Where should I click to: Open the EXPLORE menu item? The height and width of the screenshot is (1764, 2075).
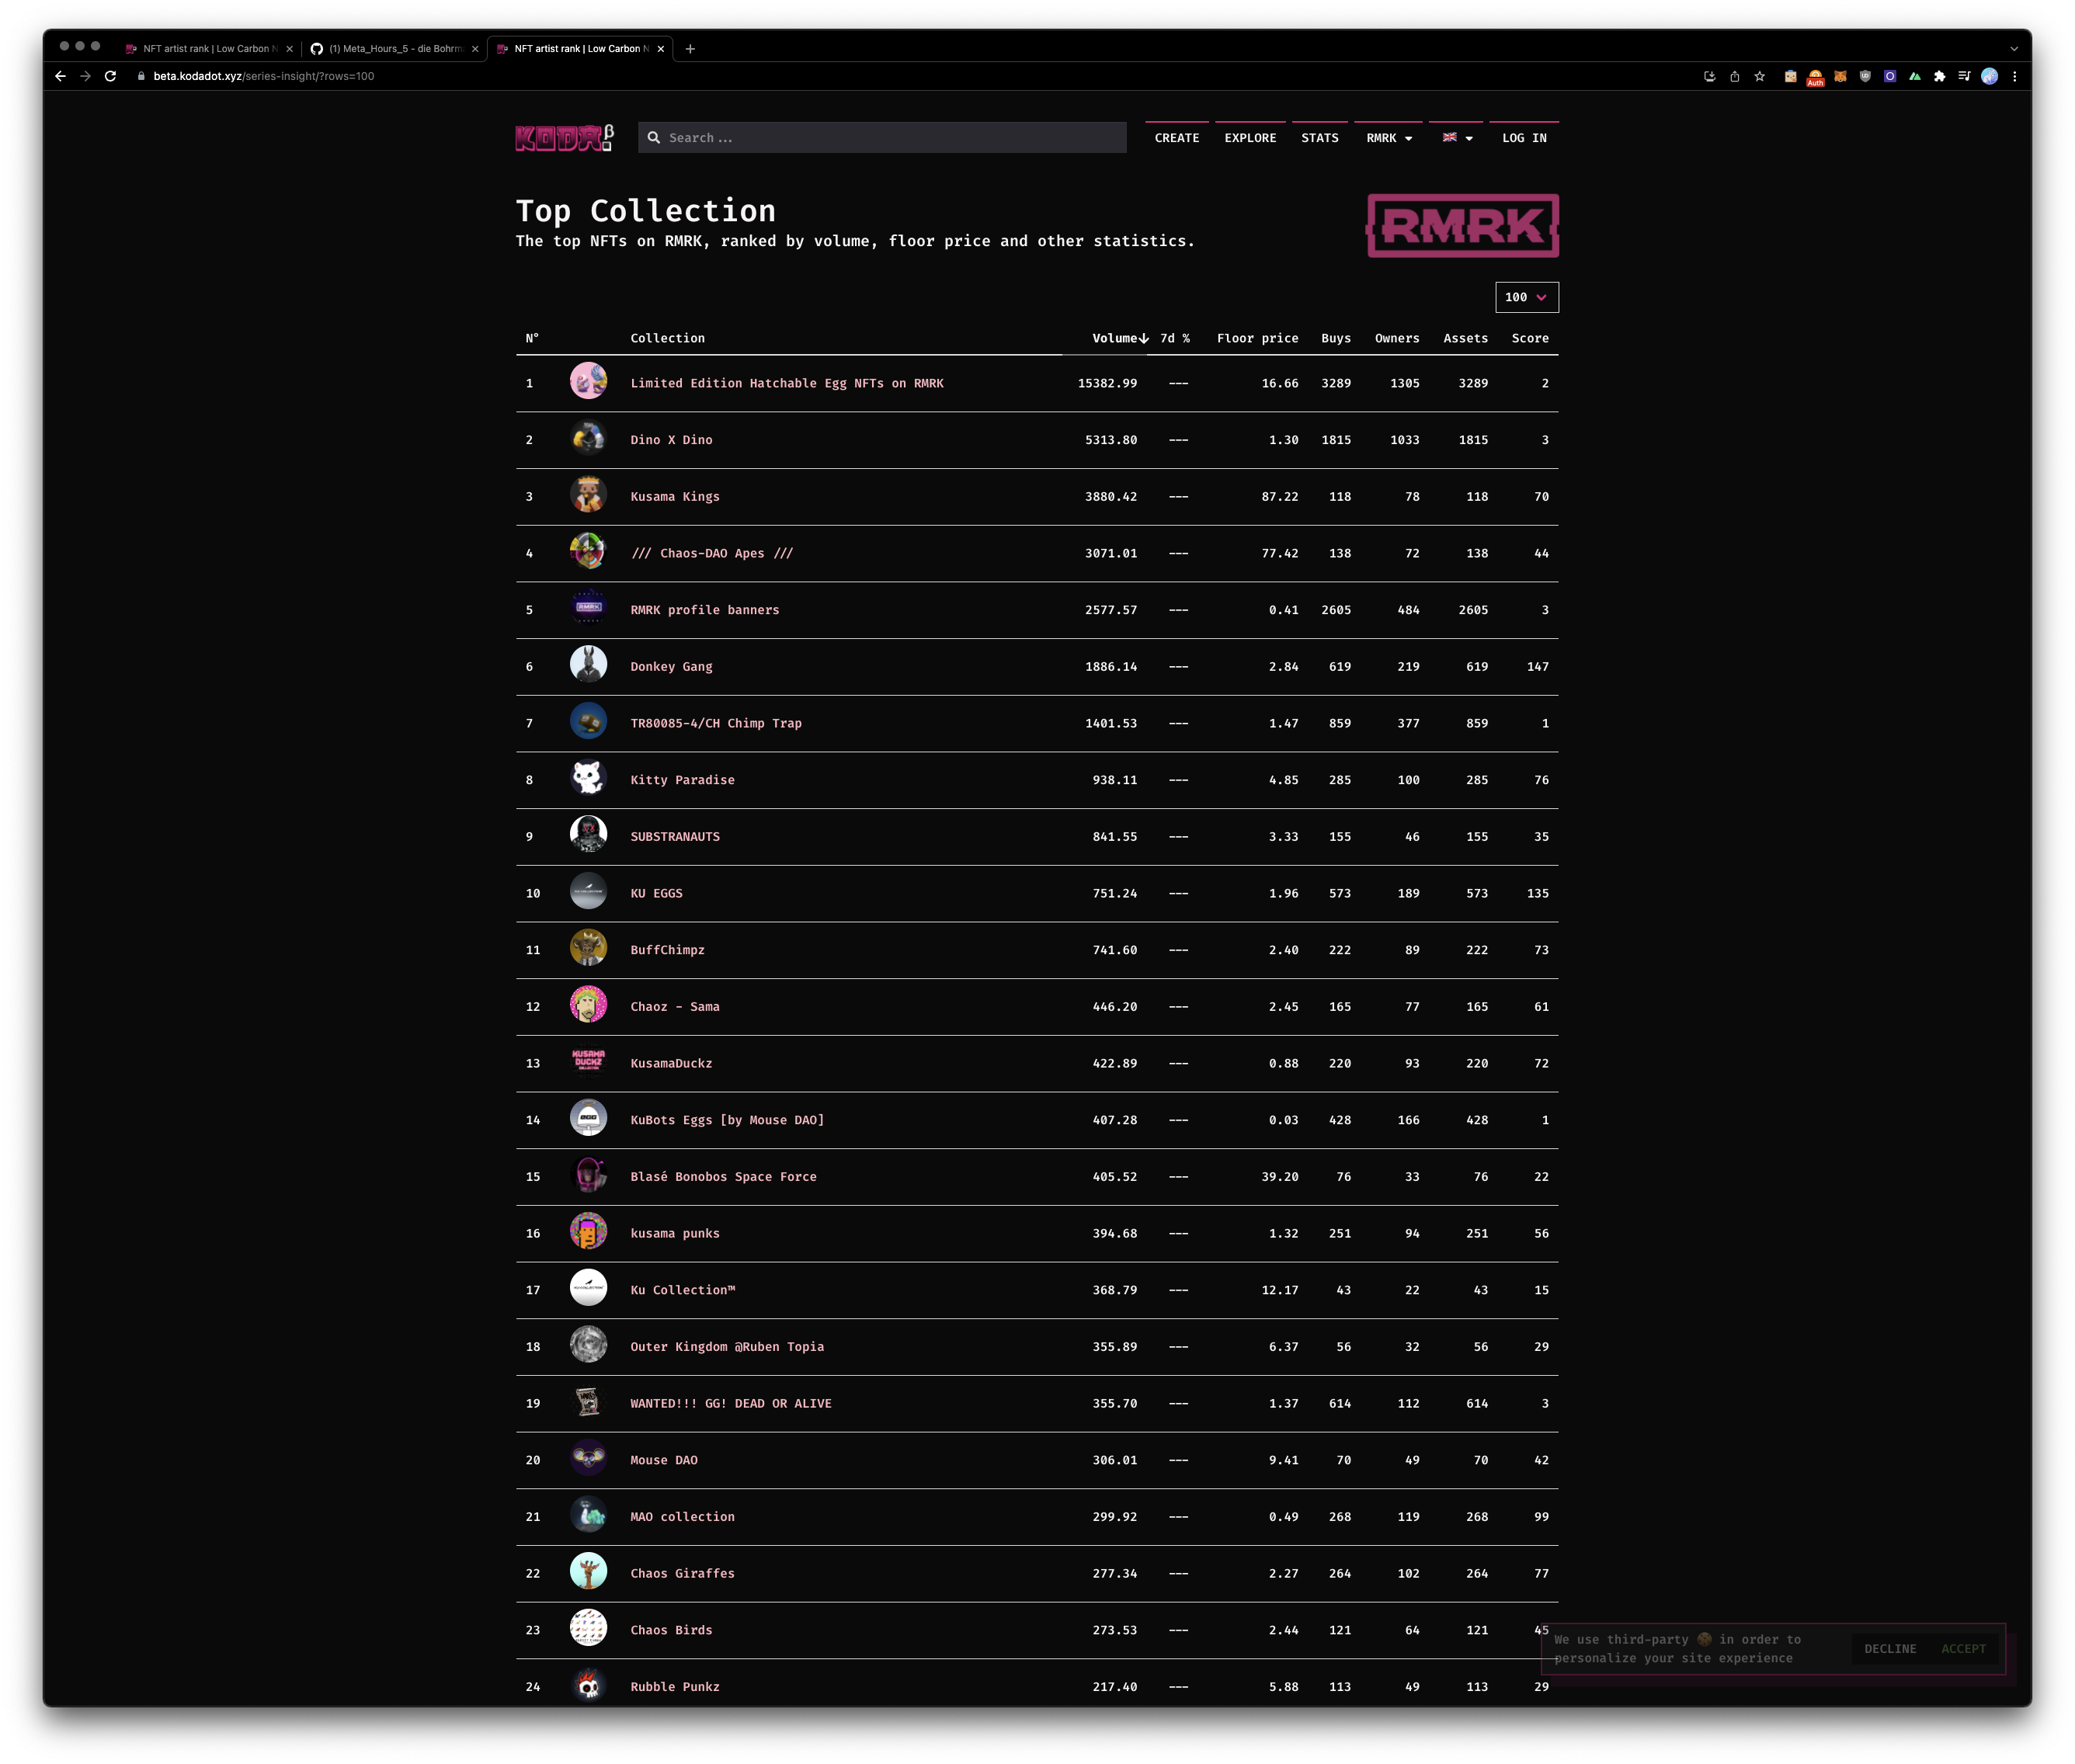coord(1250,138)
